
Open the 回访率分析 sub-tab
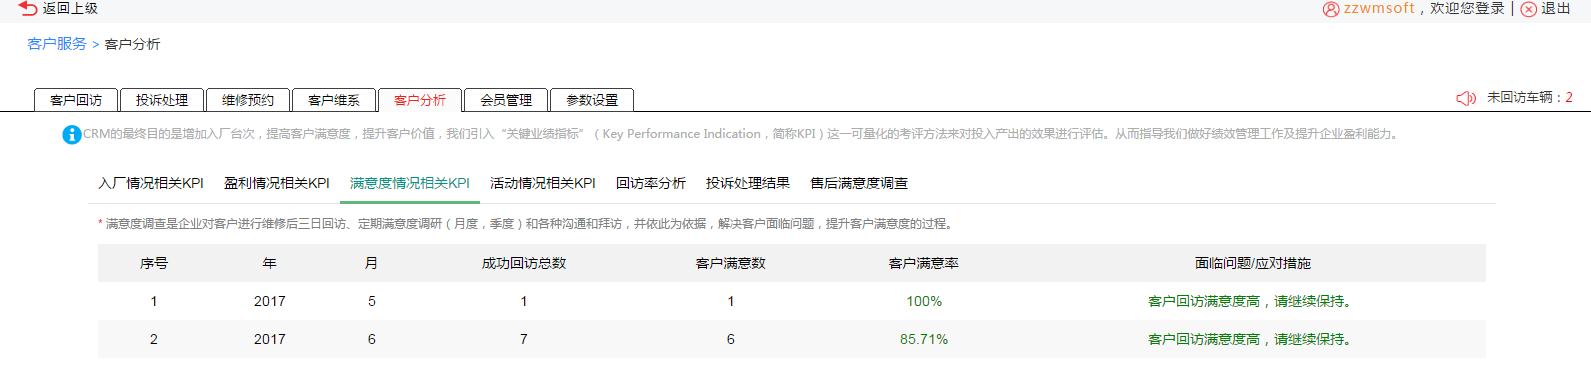(x=651, y=183)
